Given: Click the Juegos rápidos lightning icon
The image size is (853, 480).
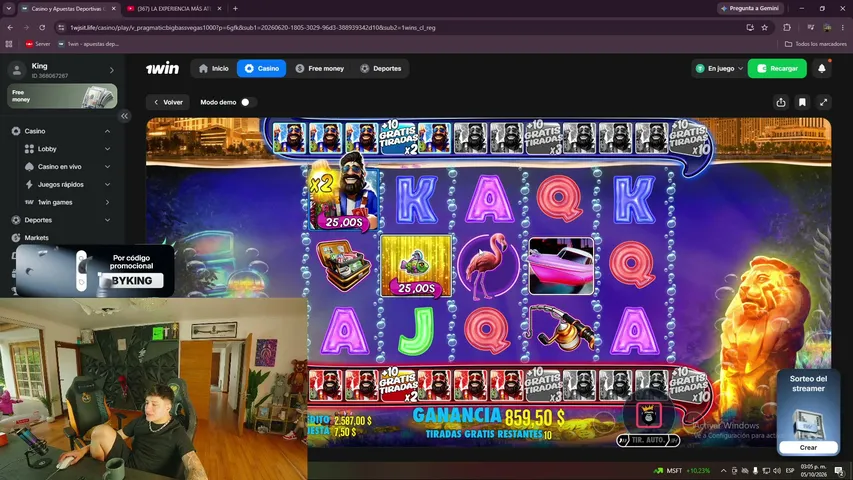Looking at the screenshot, I should 29,184.
